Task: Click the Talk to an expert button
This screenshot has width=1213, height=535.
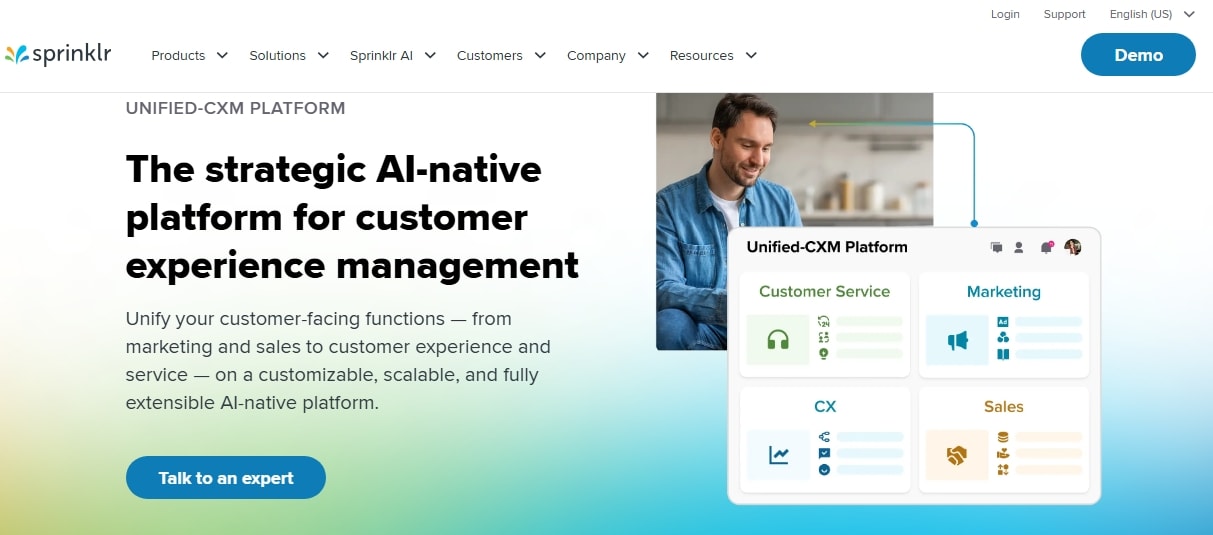Action: pyautogui.click(x=226, y=478)
